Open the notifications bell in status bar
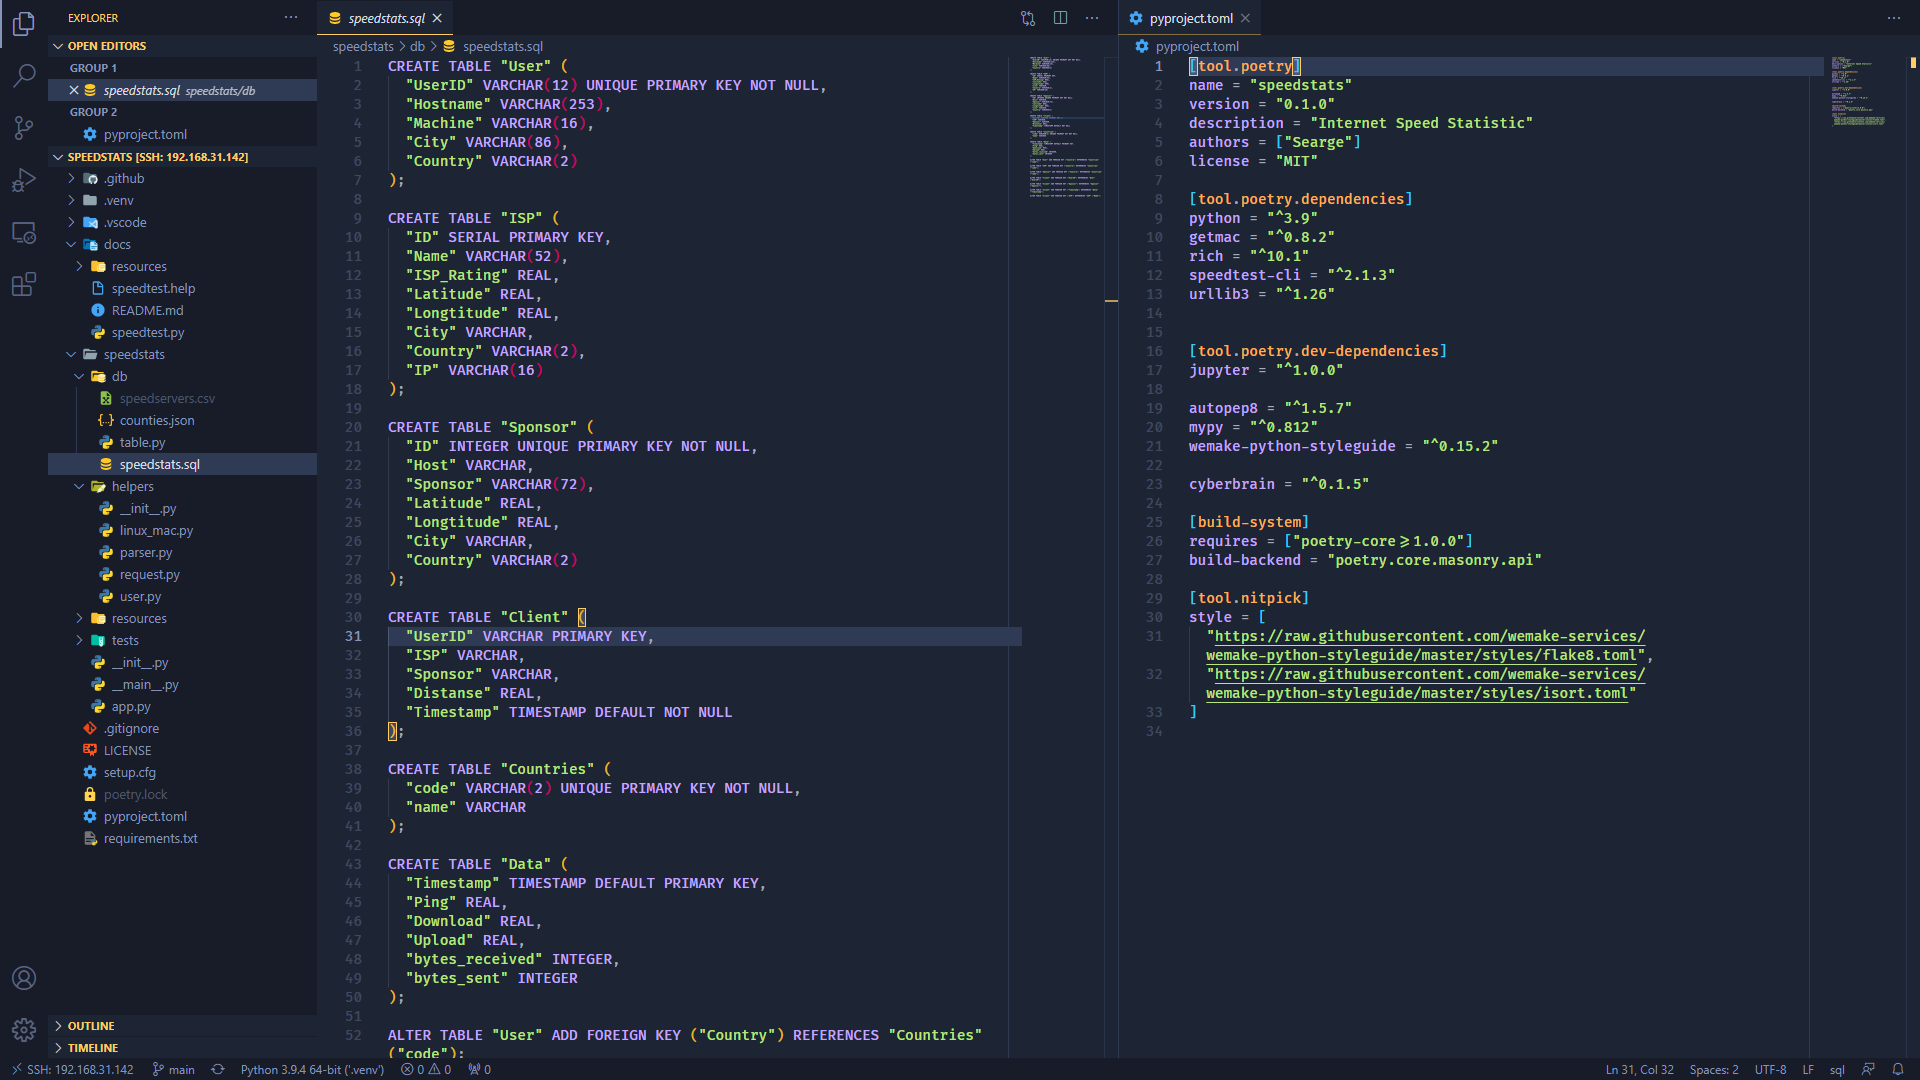Viewport: 1920px width, 1080px height. 1897,1069
